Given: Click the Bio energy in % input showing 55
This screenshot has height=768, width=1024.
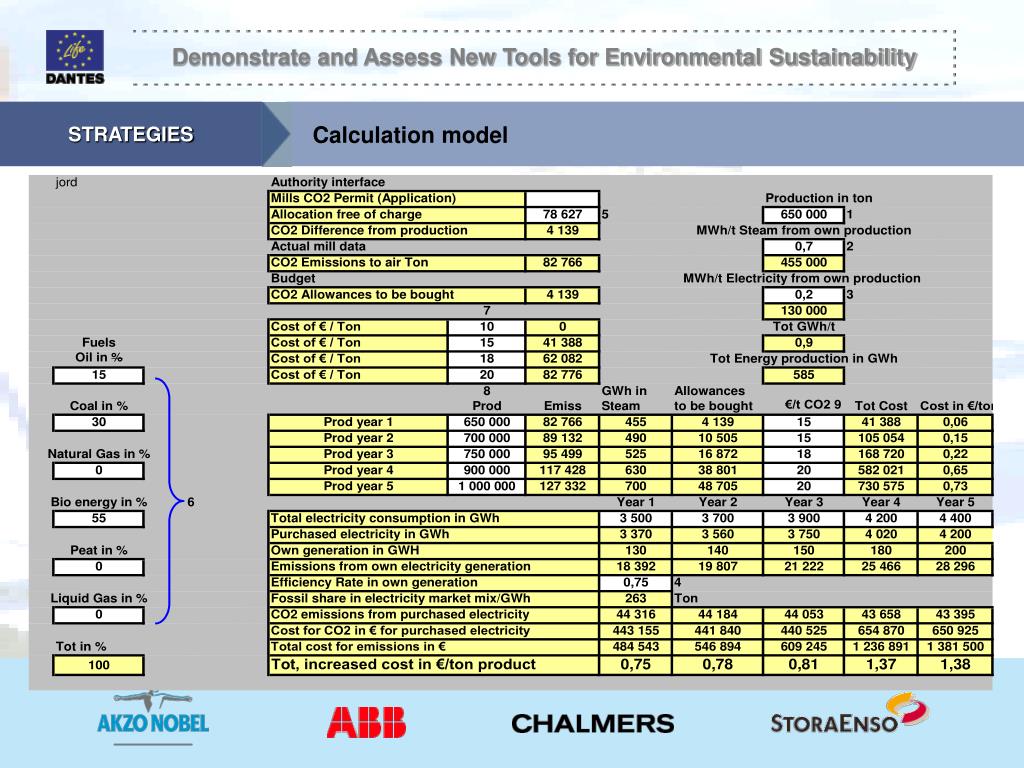Looking at the screenshot, I should pyautogui.click(x=99, y=519).
